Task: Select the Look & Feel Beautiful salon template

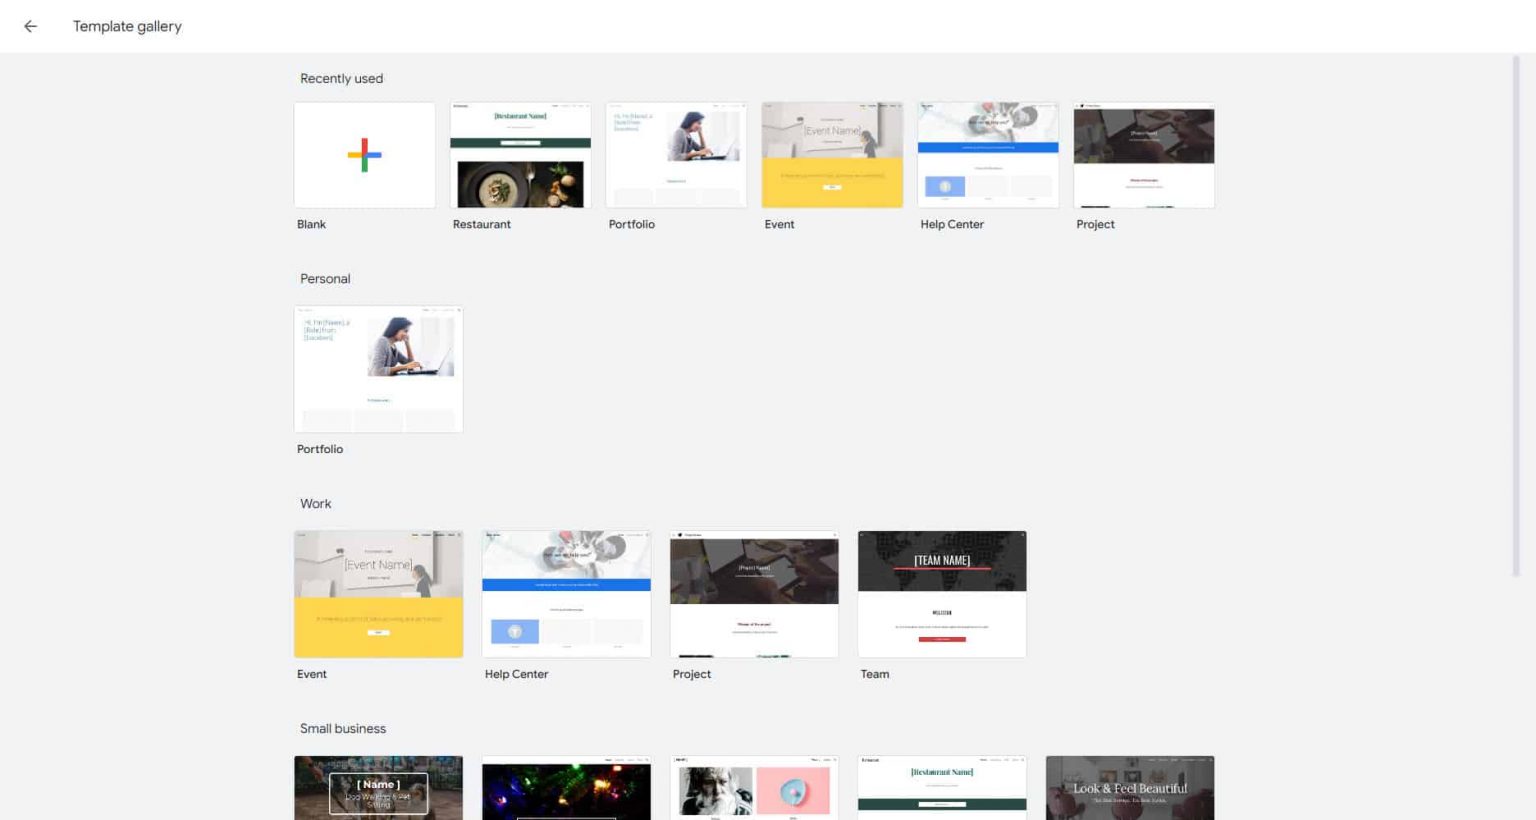Action: (1129, 790)
